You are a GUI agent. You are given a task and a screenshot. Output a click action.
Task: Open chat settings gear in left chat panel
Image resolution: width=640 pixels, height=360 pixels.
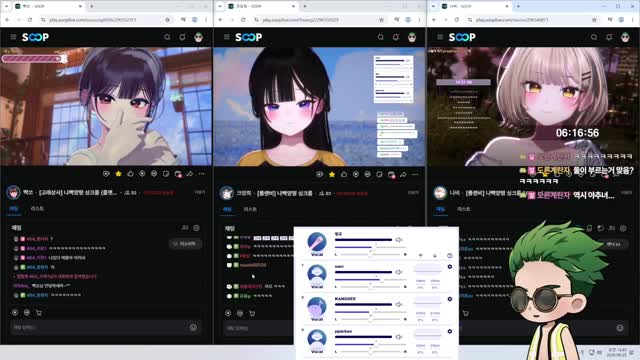[x=196, y=228]
